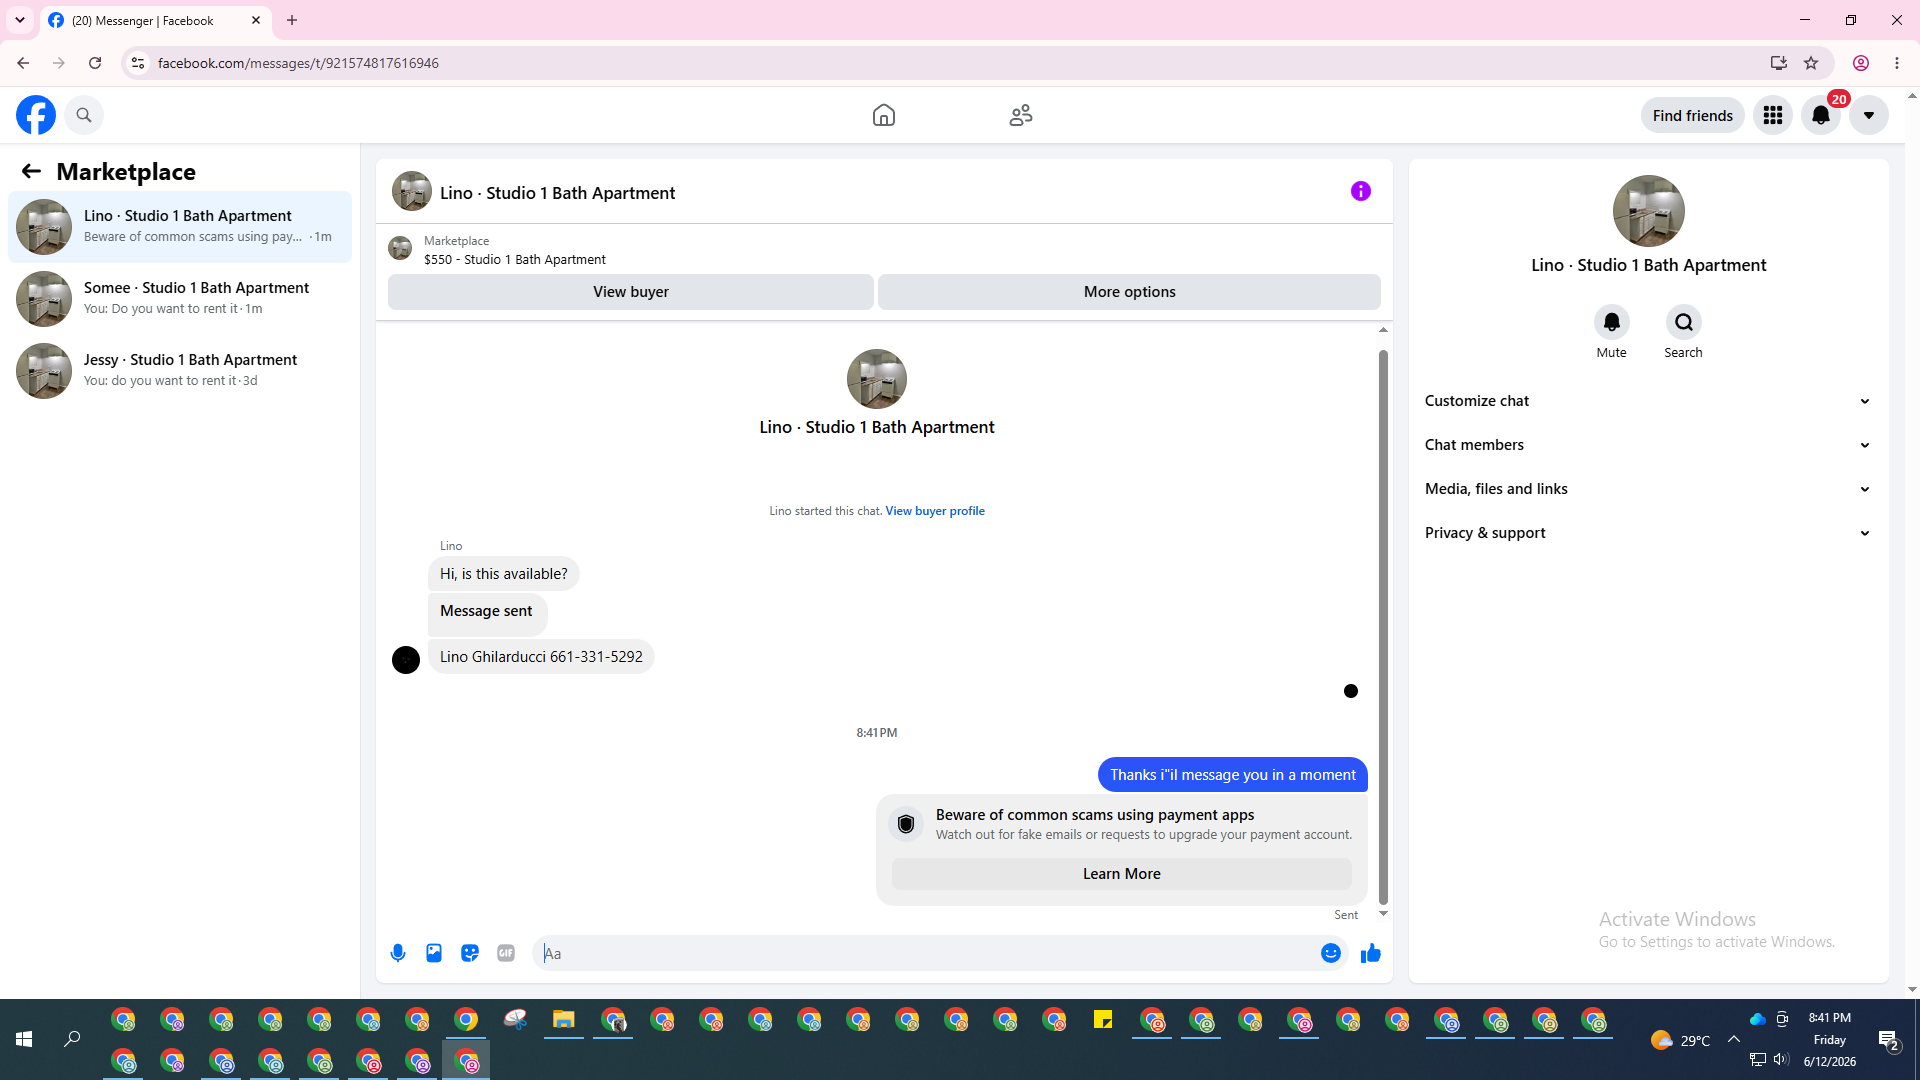Open the emoji picker smiley icon
Screen dimensions: 1920x1080
pos(1330,953)
